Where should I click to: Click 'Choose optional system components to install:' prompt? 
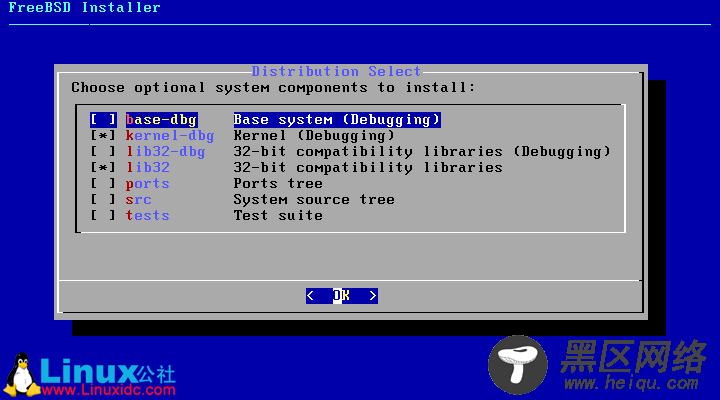click(x=274, y=88)
